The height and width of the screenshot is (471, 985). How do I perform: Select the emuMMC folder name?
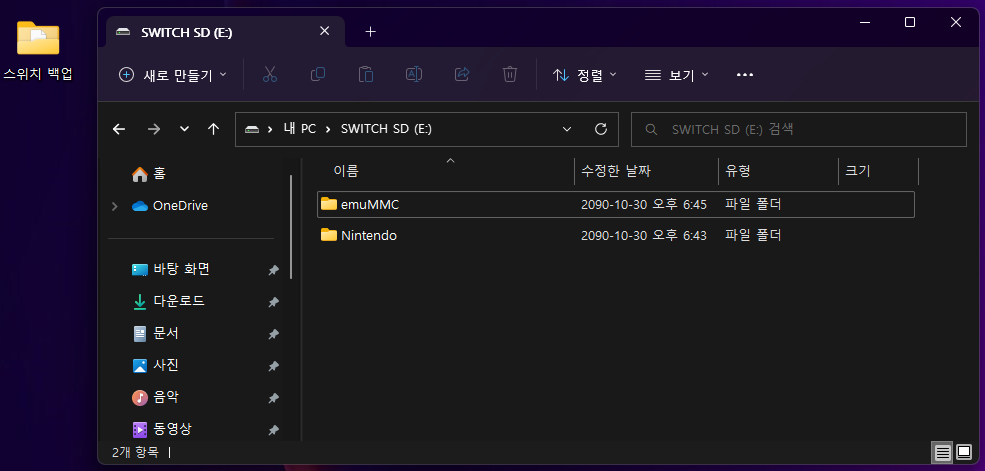click(370, 205)
